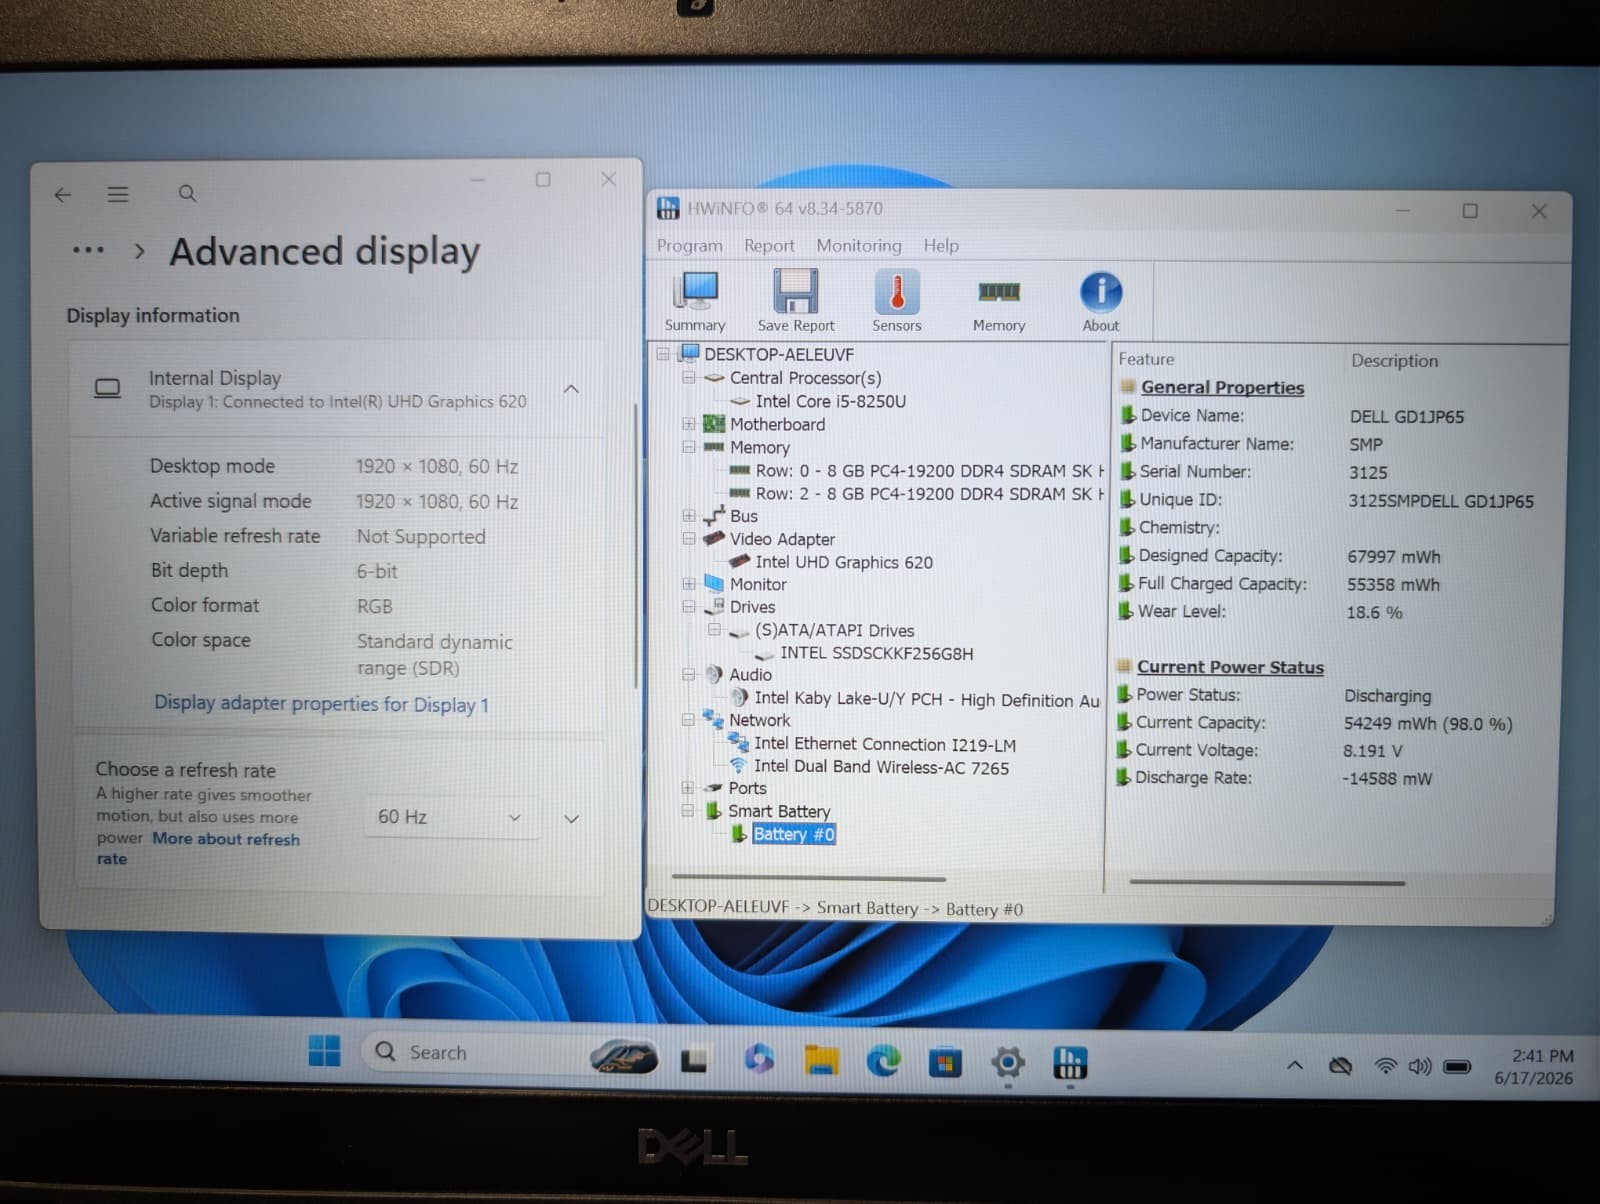Select Intel Ethernet Connection I219-LM item

click(885, 744)
